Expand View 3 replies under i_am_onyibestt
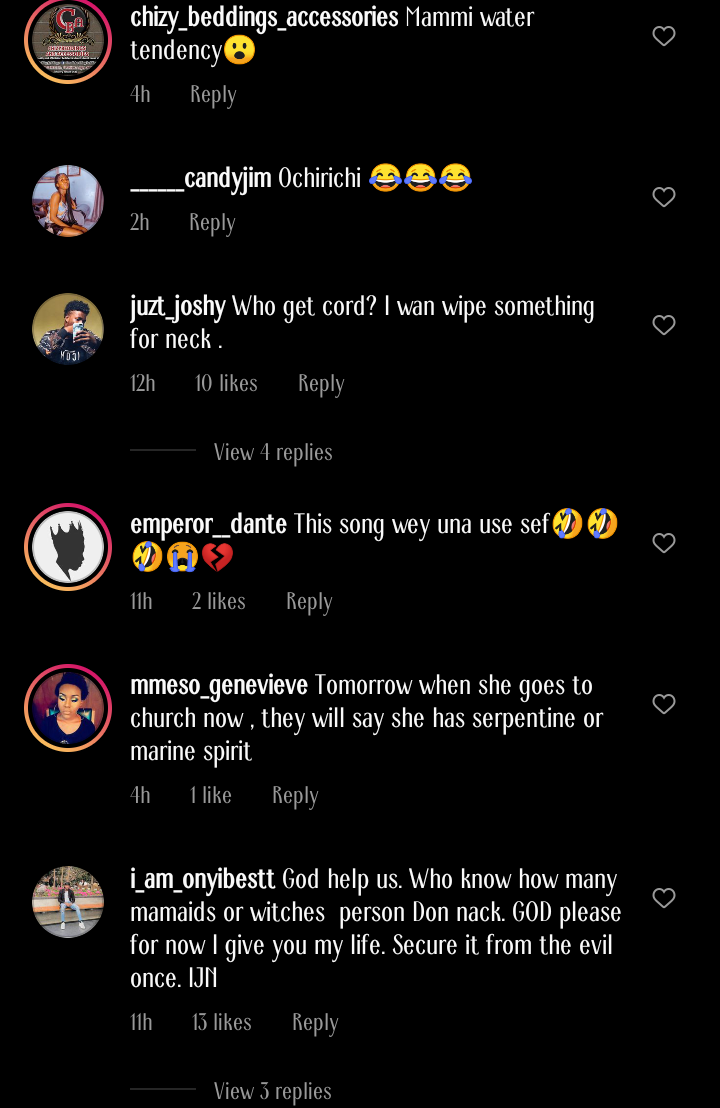The height and width of the screenshot is (1108, 720). tap(273, 1091)
